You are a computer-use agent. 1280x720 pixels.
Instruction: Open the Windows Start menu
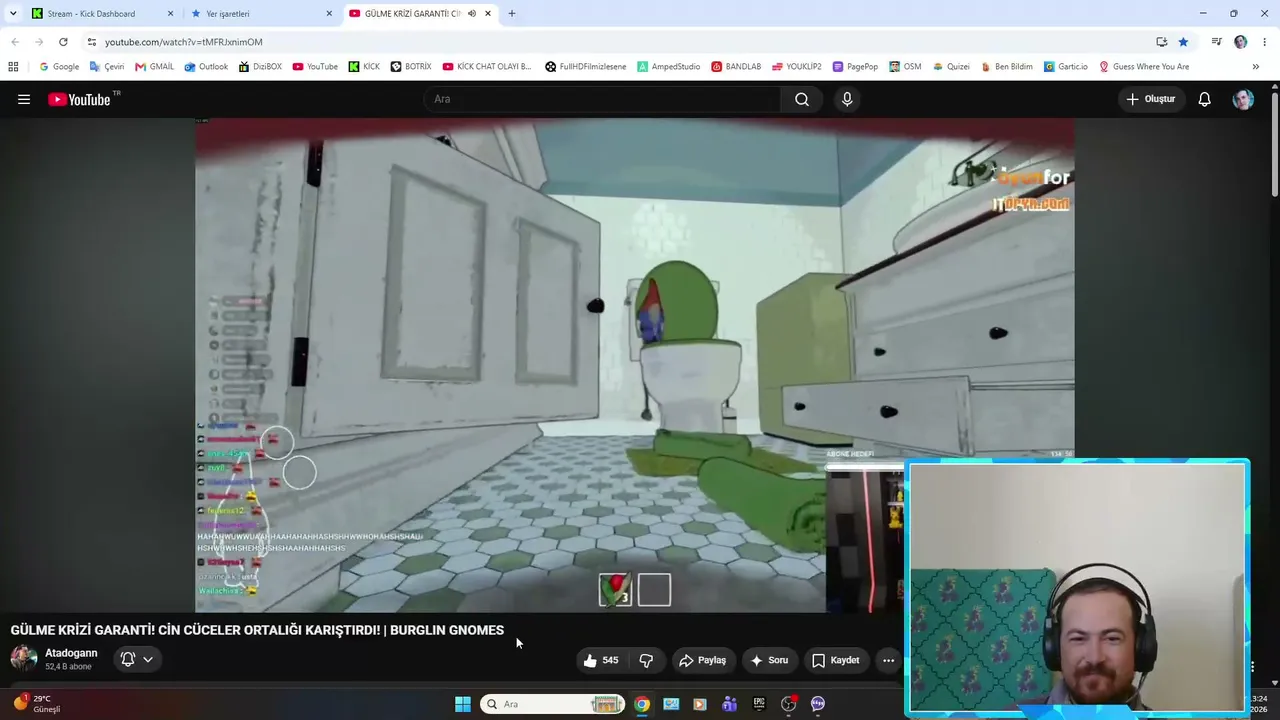pos(463,704)
